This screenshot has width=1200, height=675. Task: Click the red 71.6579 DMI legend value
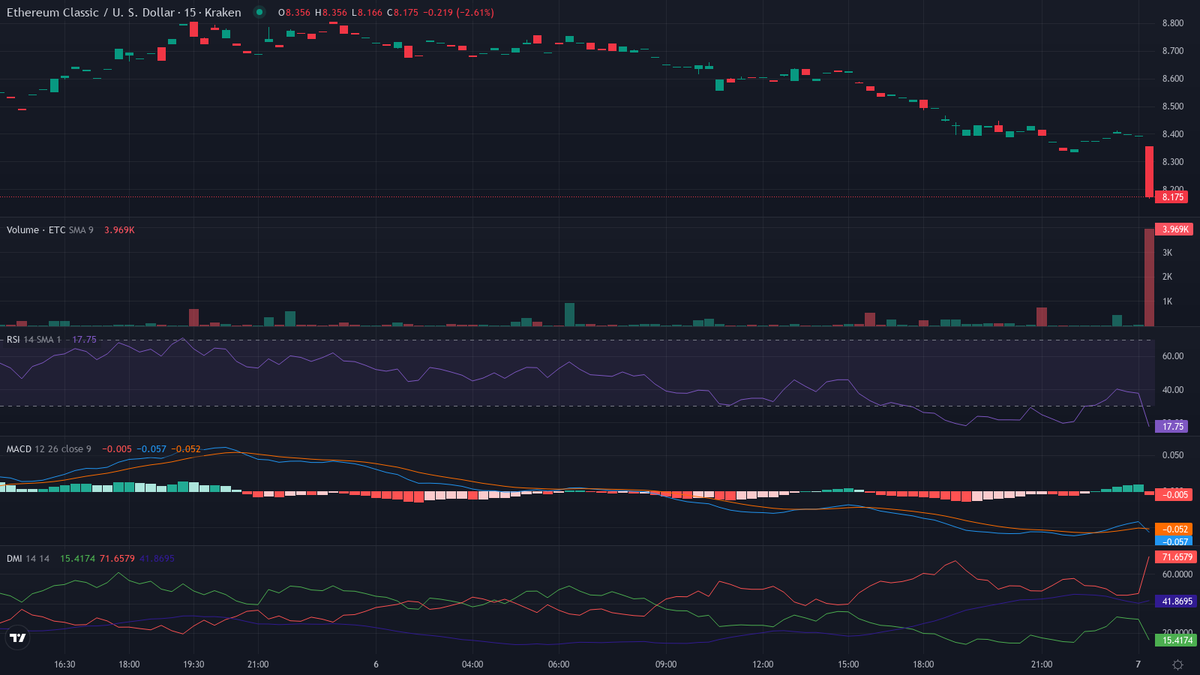[x=117, y=559]
